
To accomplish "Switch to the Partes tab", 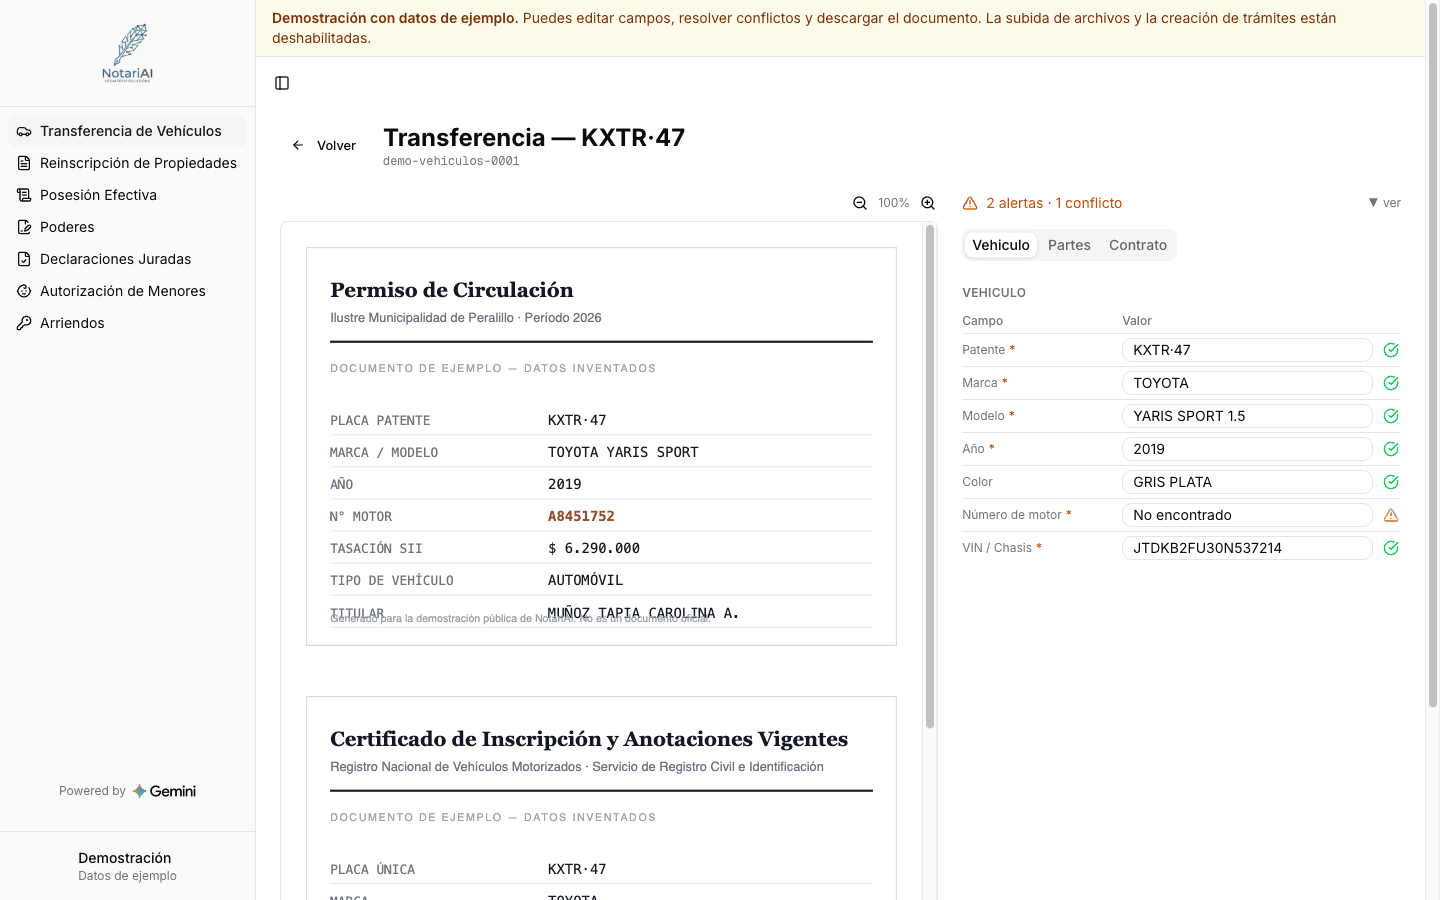I will coord(1069,245).
